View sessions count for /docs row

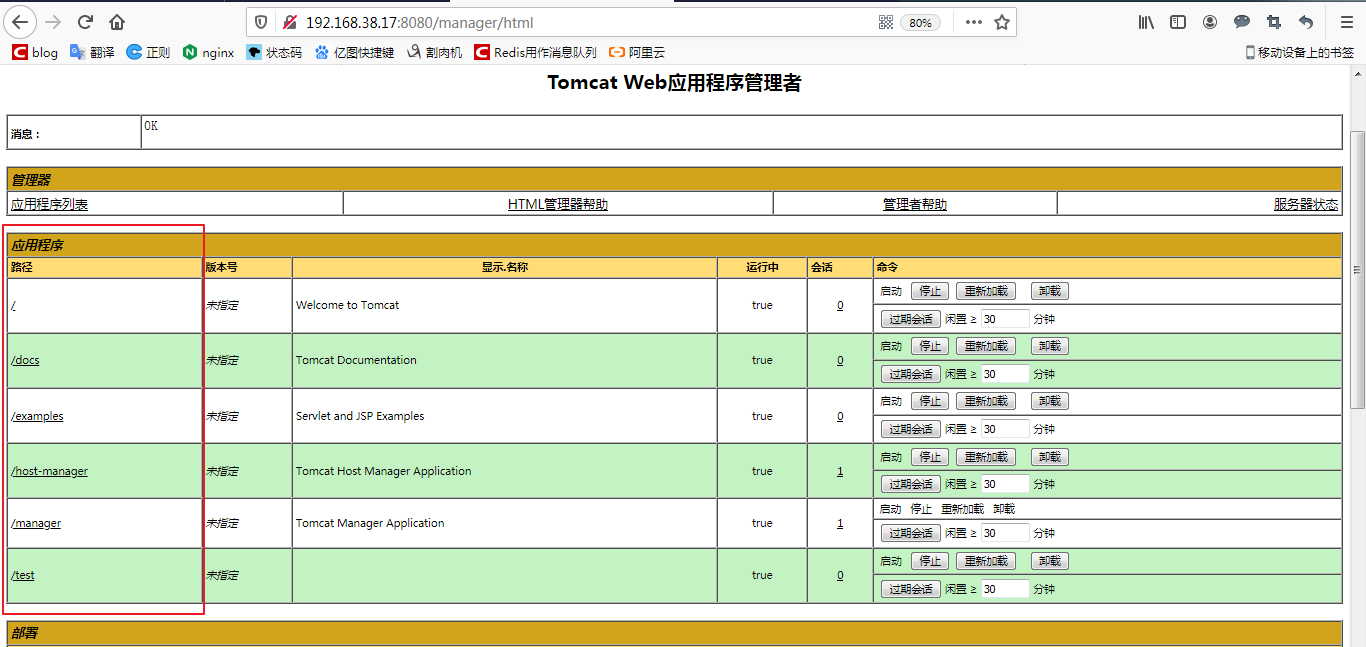(840, 360)
